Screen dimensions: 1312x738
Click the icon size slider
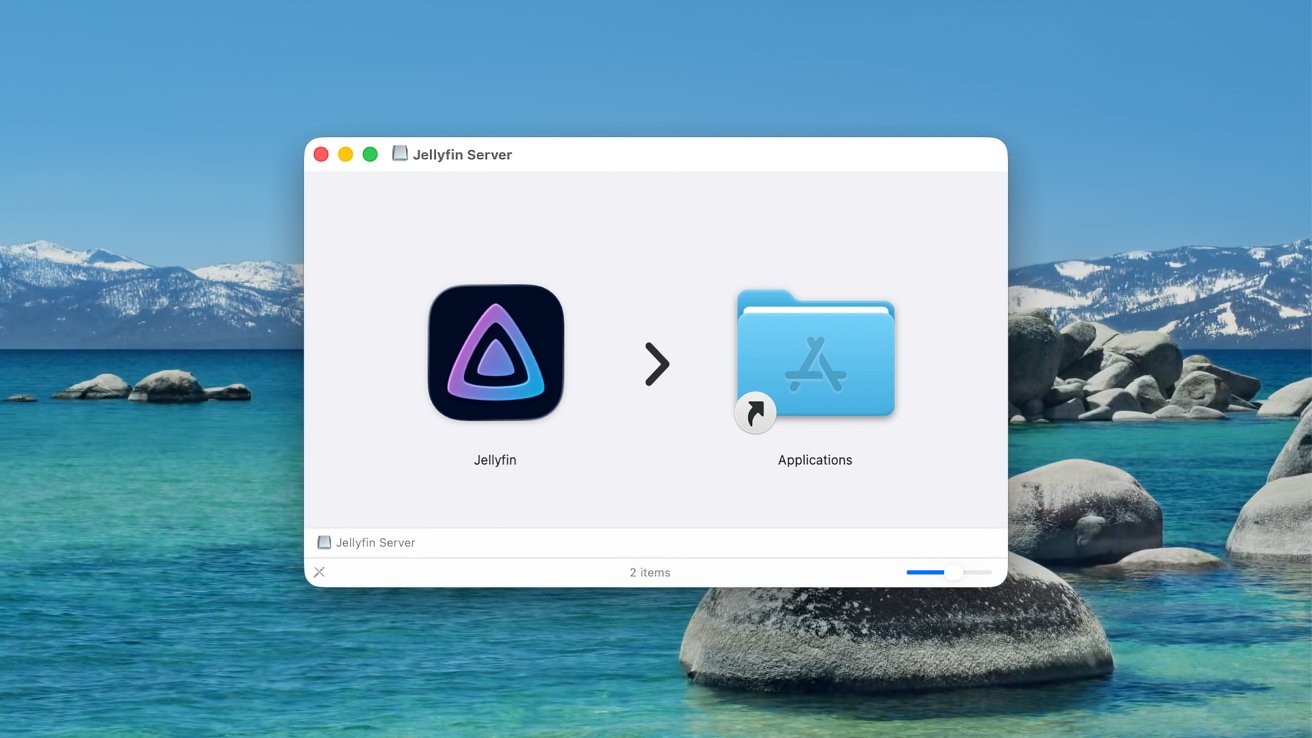(949, 572)
